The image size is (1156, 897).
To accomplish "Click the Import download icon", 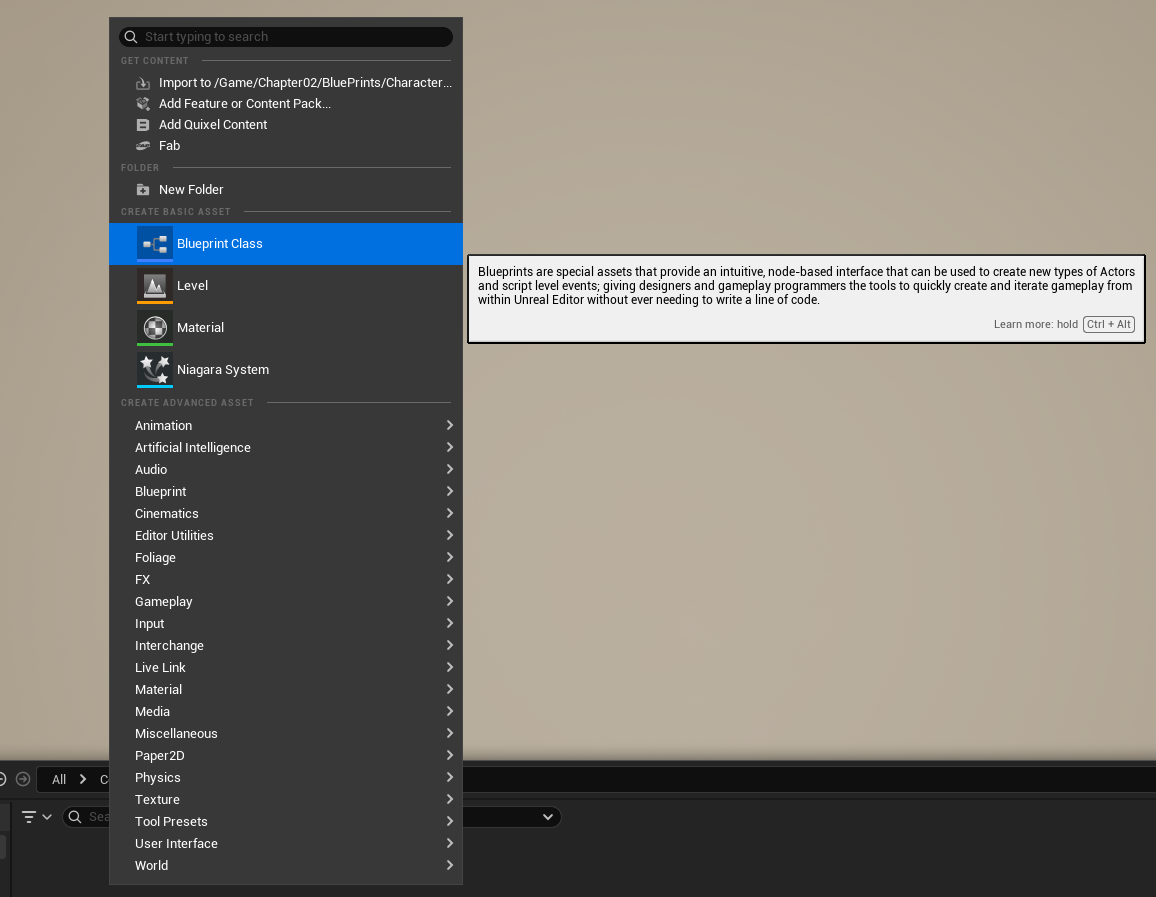I will pos(143,83).
